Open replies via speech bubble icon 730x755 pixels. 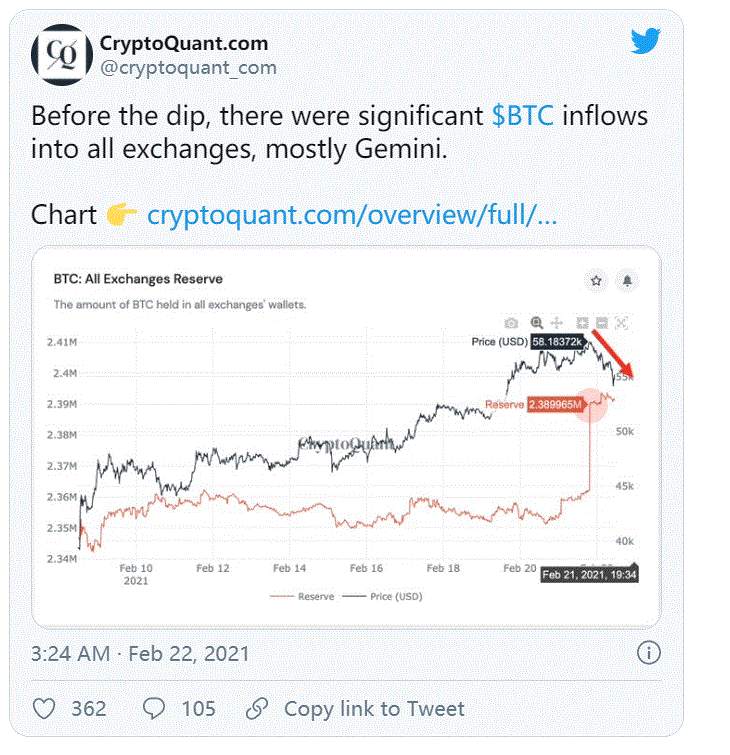tap(154, 709)
